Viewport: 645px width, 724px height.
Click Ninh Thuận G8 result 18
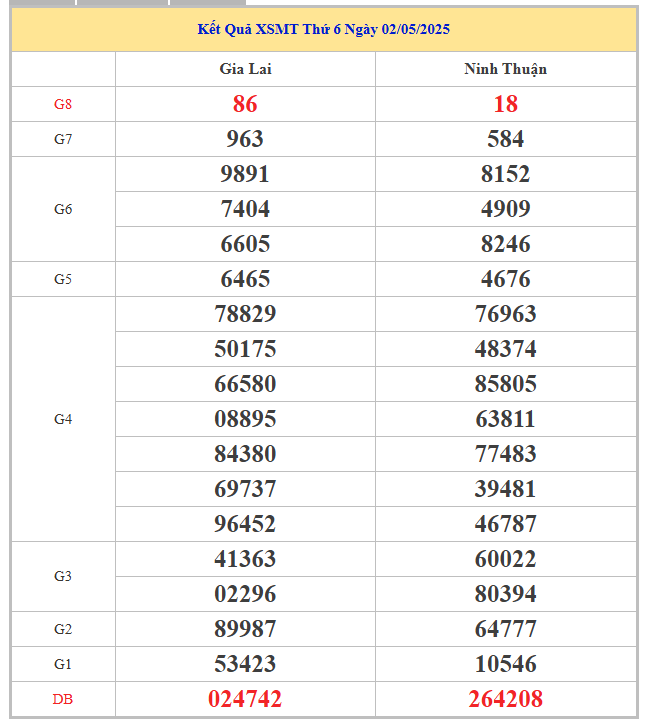(x=505, y=104)
